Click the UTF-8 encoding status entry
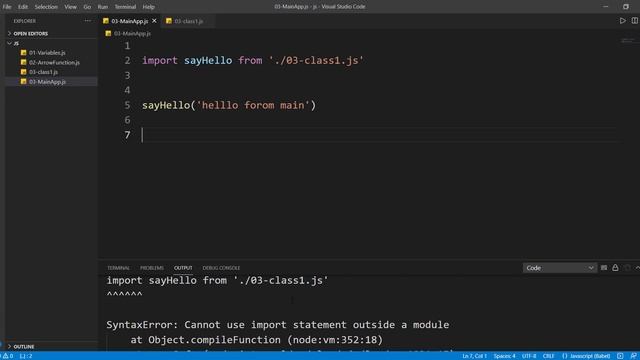 click(529, 356)
